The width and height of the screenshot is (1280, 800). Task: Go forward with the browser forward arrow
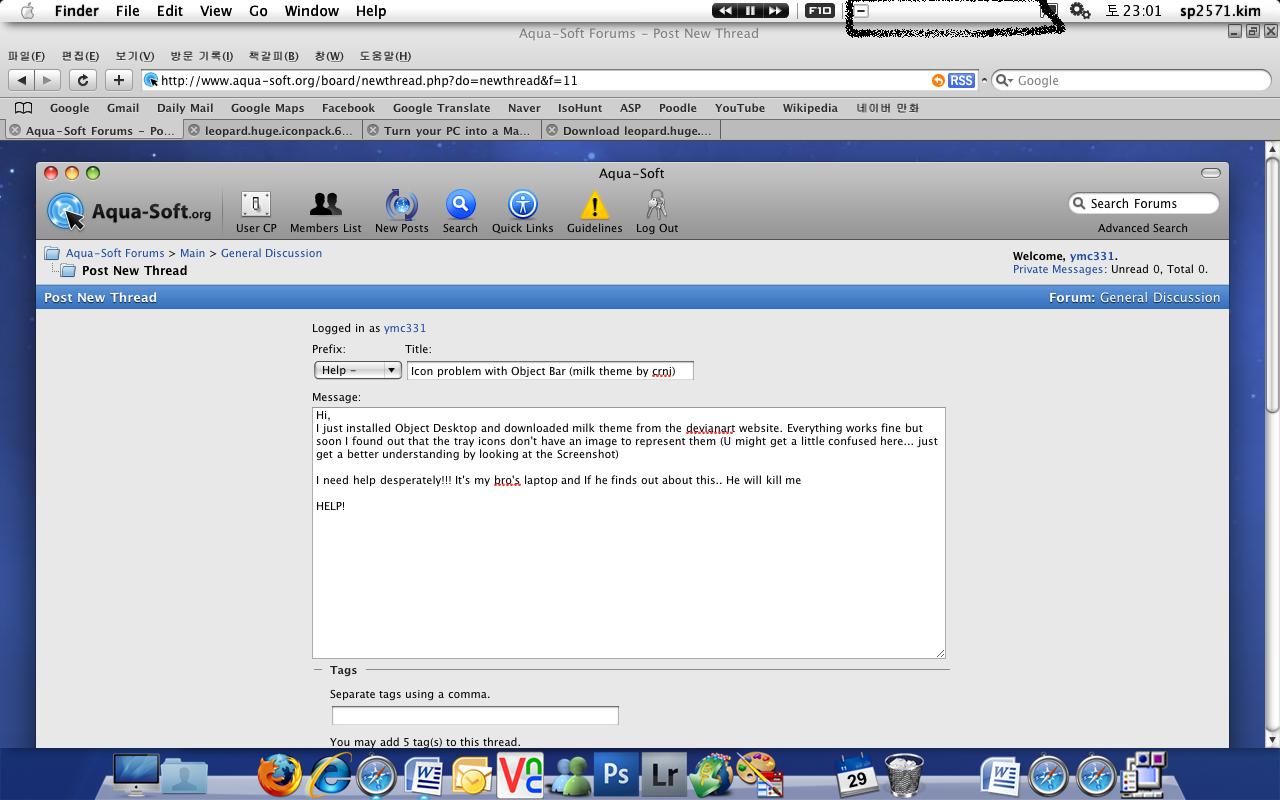(47, 80)
